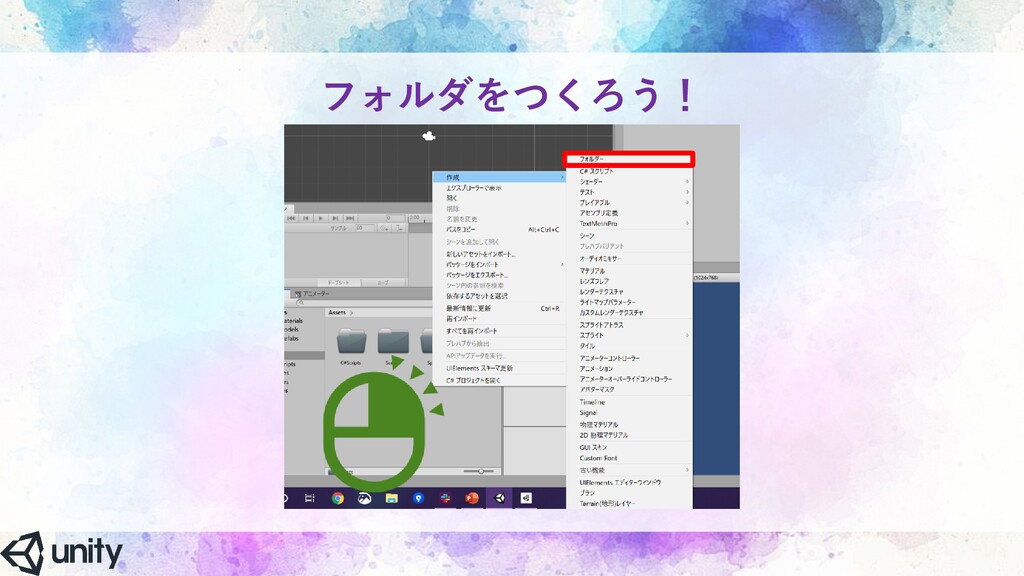Image resolution: width=1024 pixels, height=576 pixels.
Task: Select スプライトアトラス in the create submenu
Action: pos(629,325)
